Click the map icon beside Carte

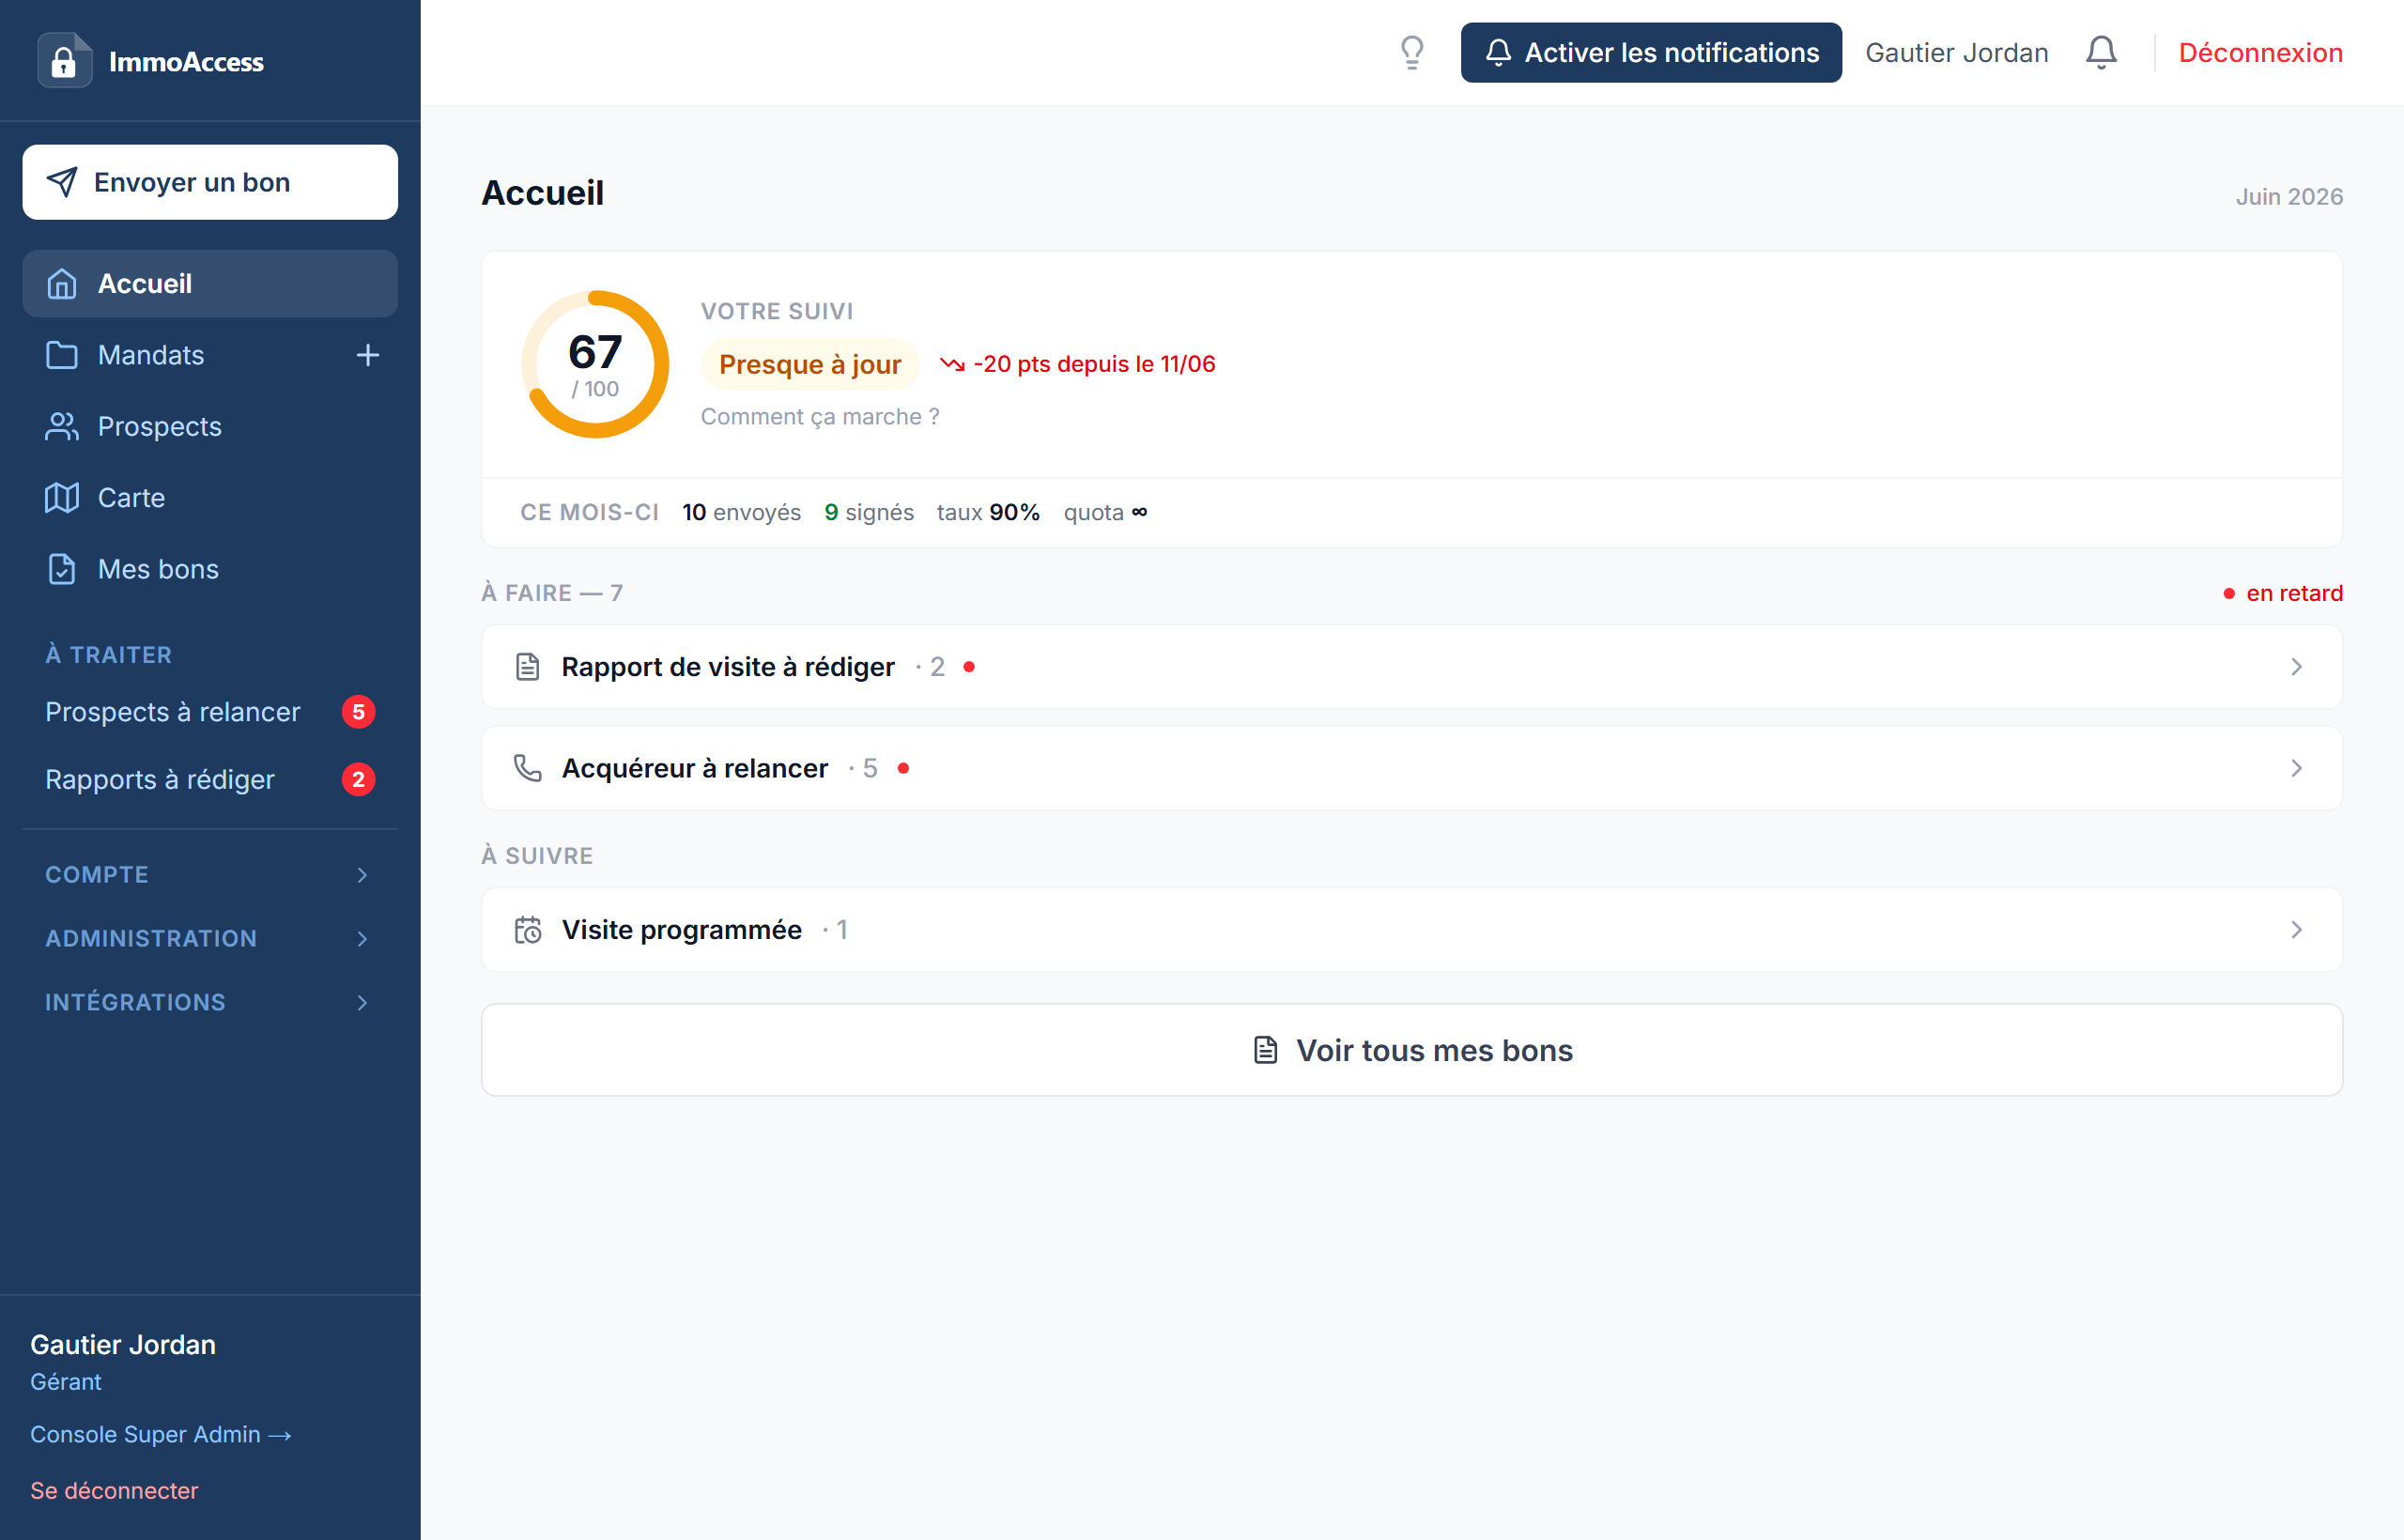62,498
